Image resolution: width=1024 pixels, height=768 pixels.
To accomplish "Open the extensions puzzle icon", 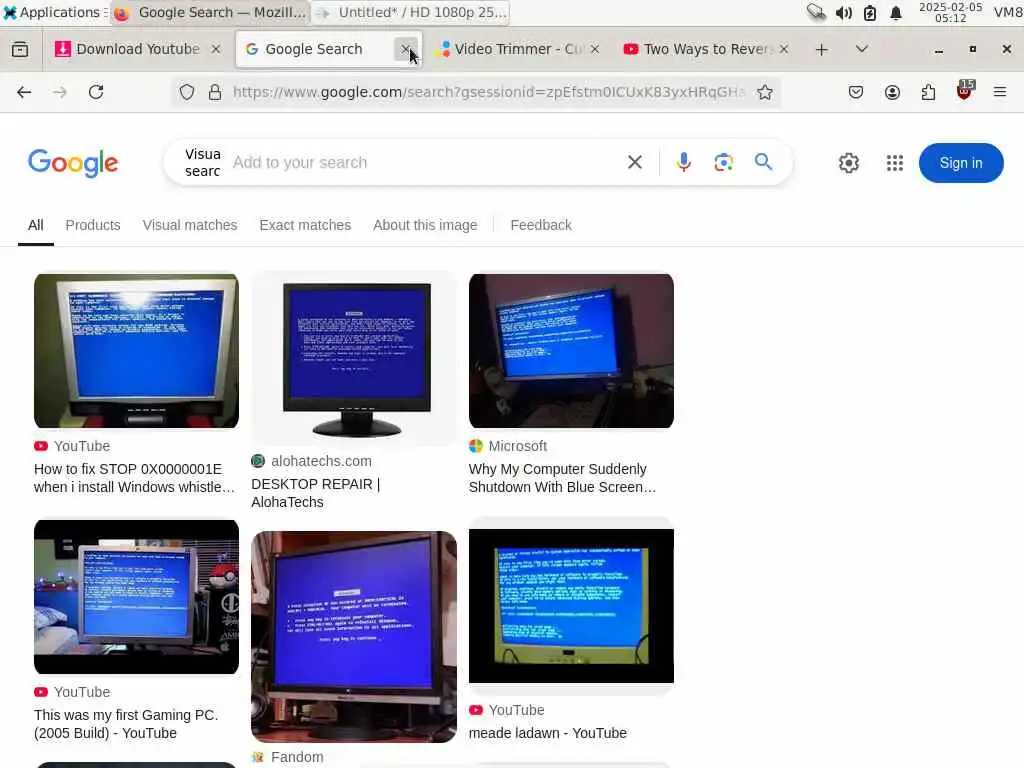I will click(x=928, y=92).
